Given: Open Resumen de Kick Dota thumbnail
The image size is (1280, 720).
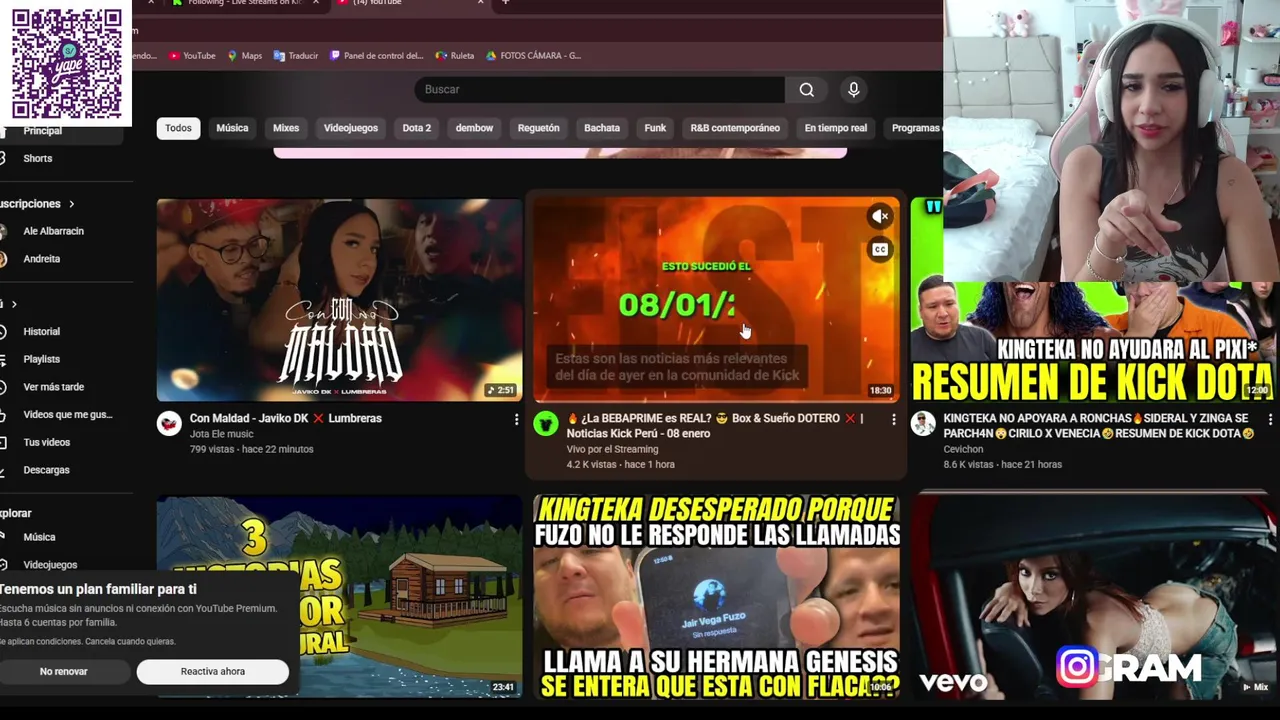Looking at the screenshot, I should (1095, 342).
